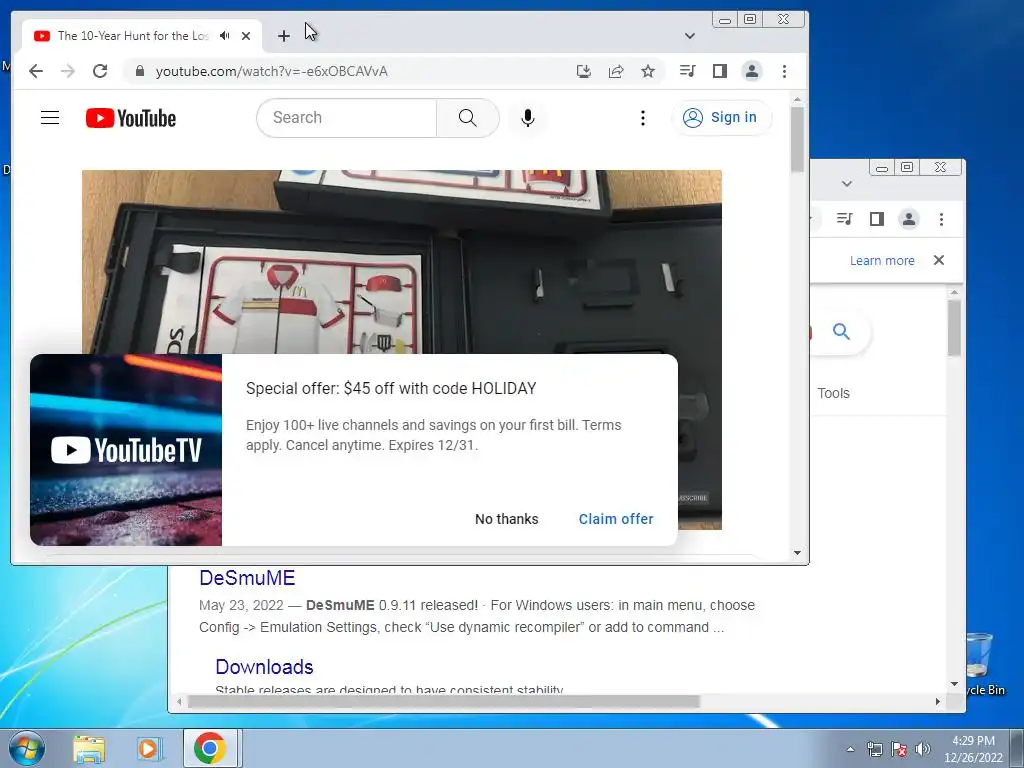The height and width of the screenshot is (768, 1024).
Task: Click Sign in button on YouTube
Action: coord(721,118)
